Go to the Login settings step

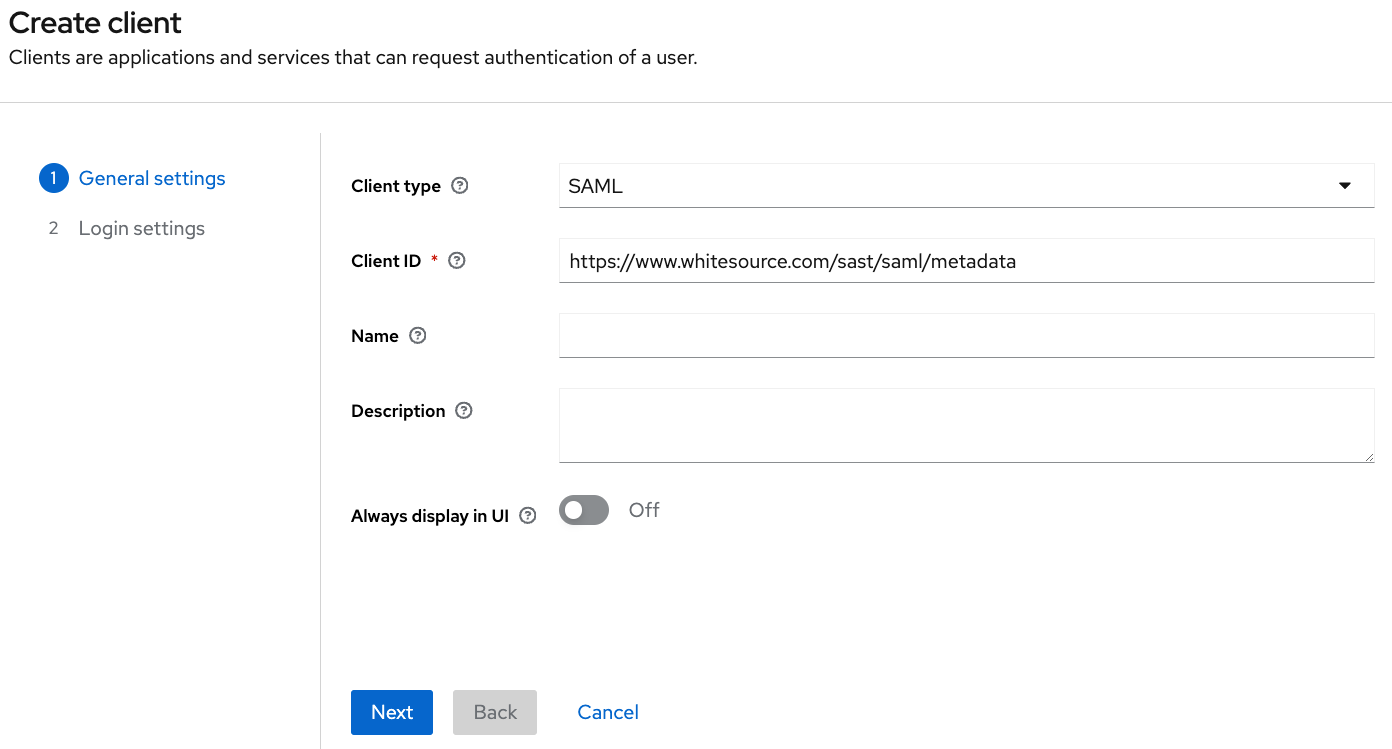[x=142, y=229]
